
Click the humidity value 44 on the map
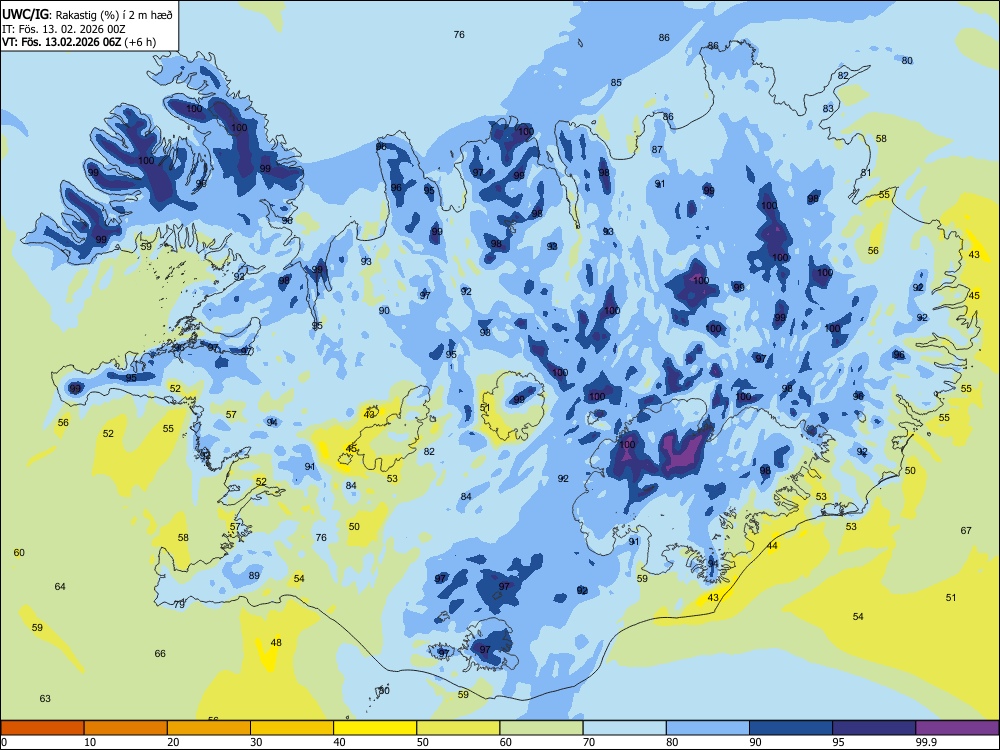(x=772, y=546)
